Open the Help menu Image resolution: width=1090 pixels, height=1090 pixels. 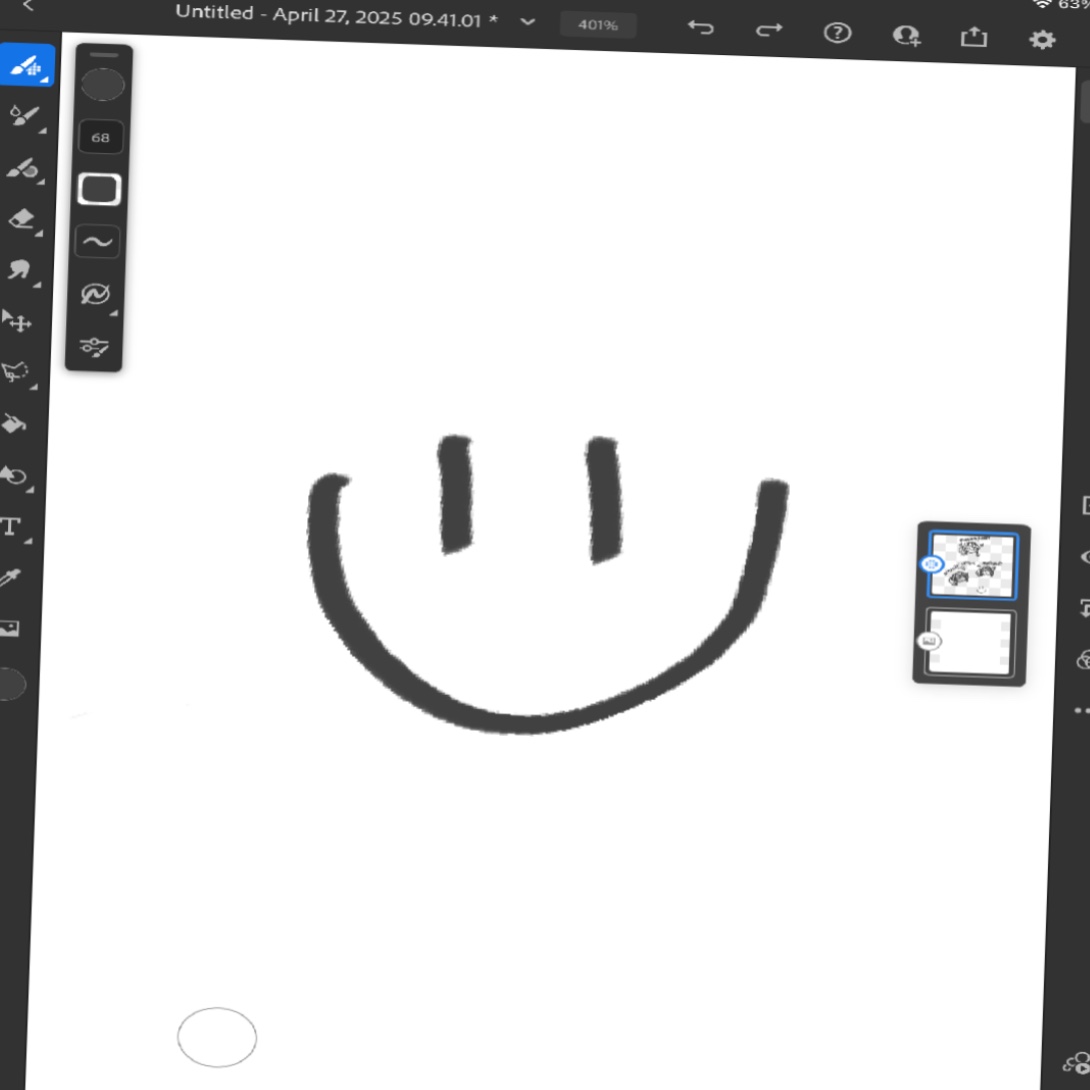tap(838, 33)
